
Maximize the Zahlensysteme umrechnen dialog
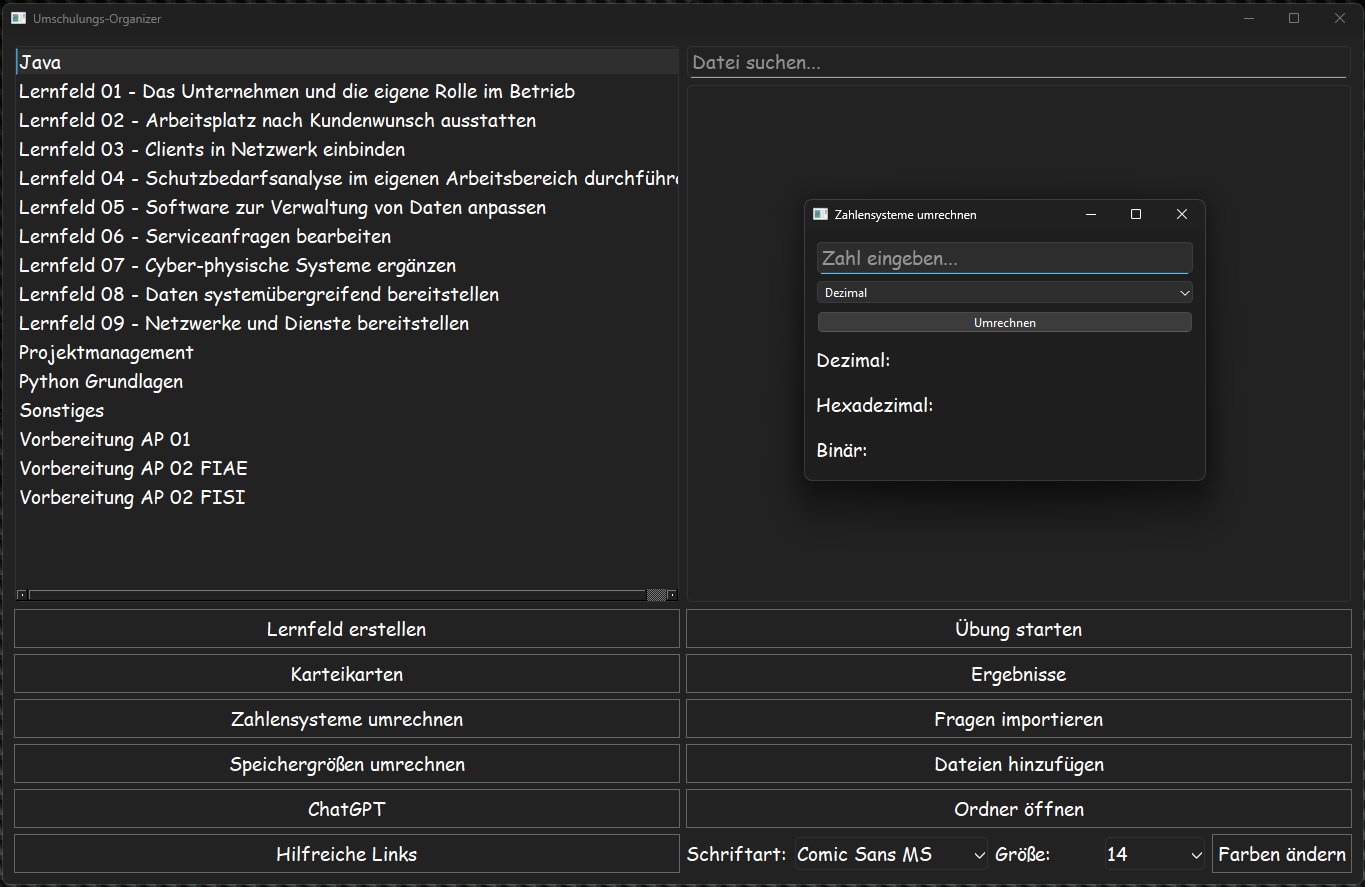[1136, 214]
